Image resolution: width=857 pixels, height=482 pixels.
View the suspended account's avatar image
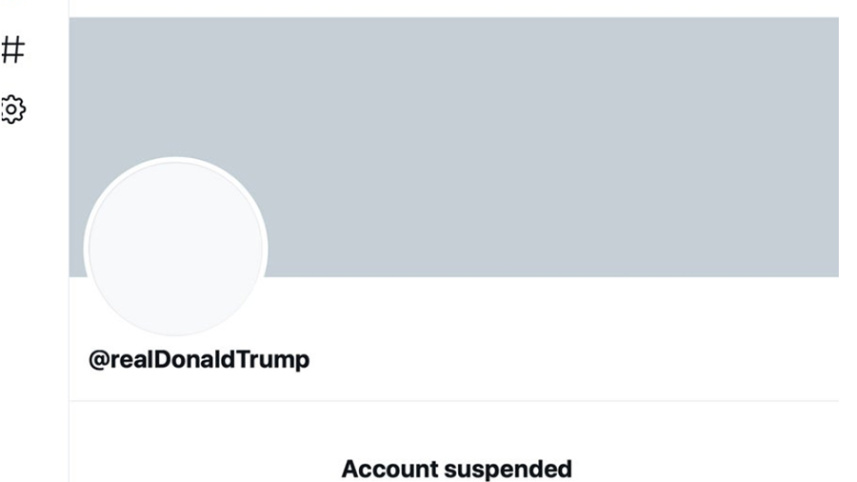[x=176, y=248]
